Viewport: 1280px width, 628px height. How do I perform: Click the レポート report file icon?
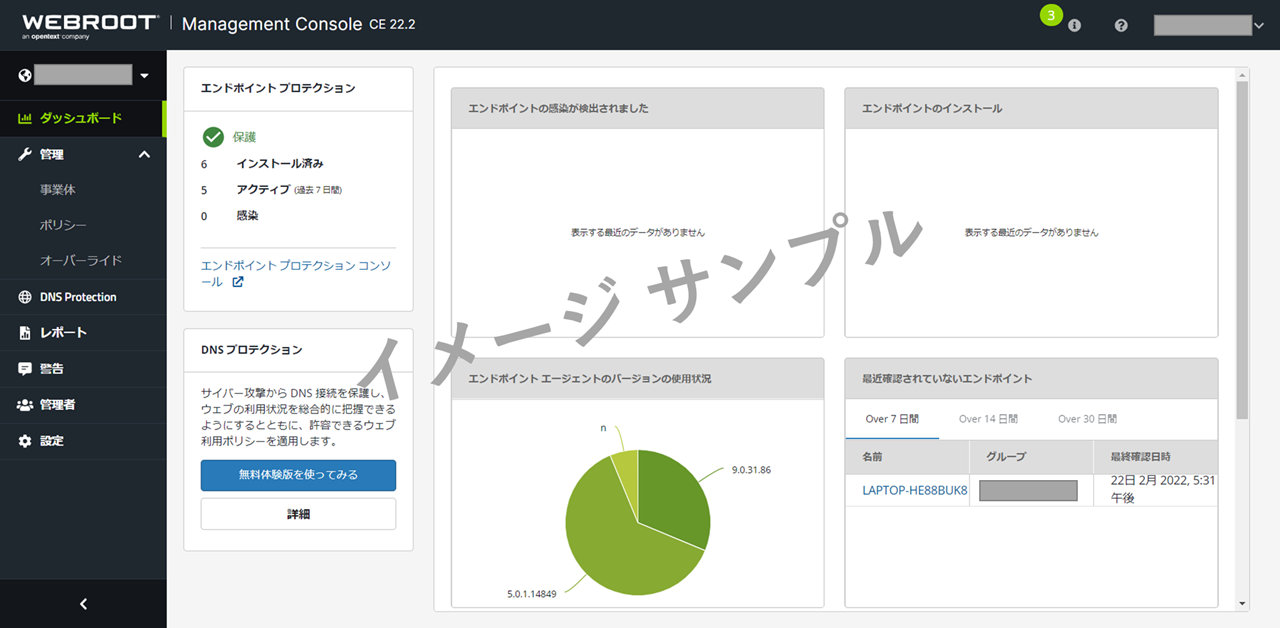[25, 333]
